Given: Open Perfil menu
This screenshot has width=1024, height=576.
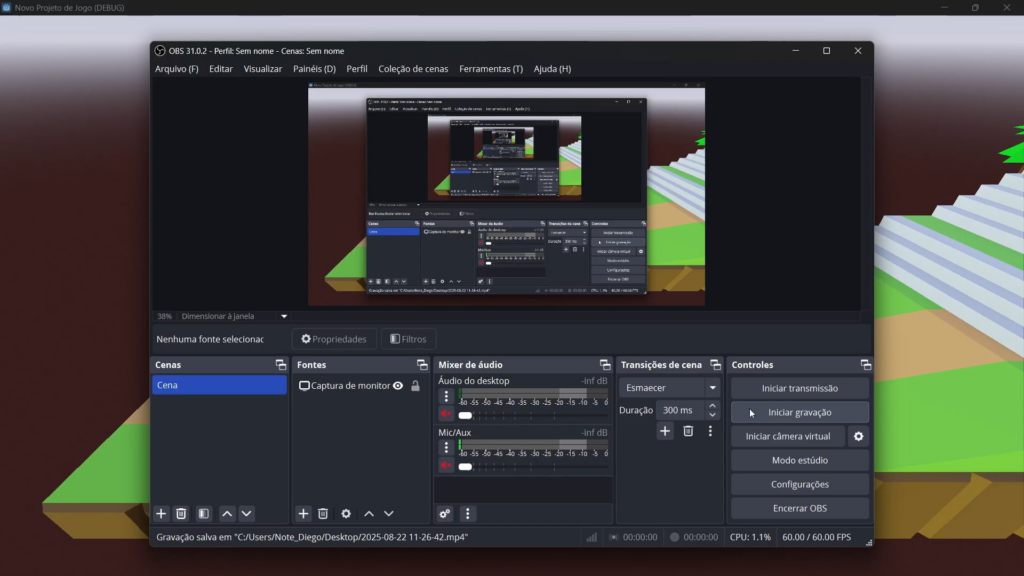Looking at the screenshot, I should (357, 69).
